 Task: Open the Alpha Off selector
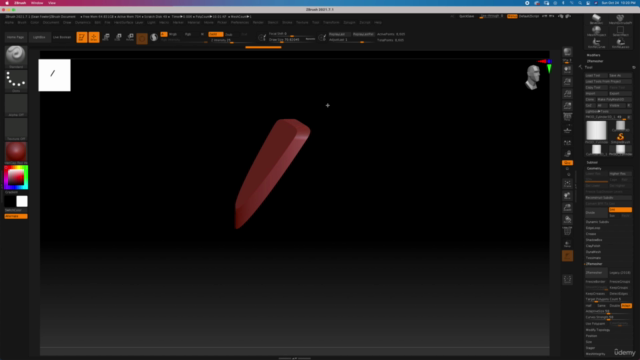[16, 105]
